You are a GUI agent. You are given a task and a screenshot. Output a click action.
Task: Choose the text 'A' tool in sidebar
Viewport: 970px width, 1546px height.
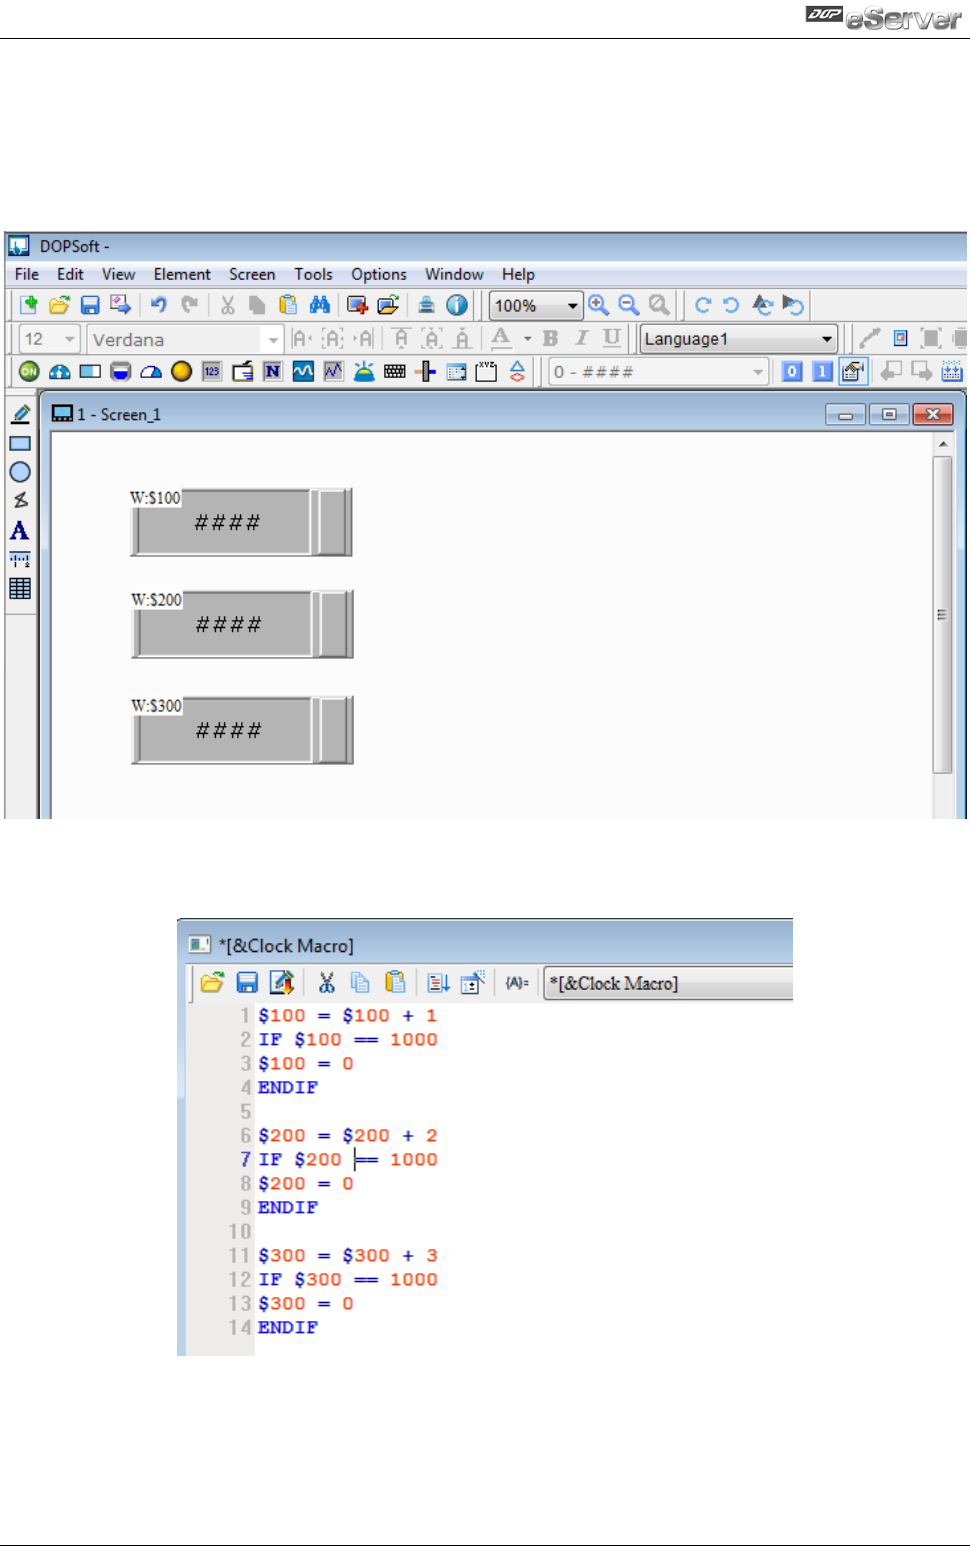[20, 531]
